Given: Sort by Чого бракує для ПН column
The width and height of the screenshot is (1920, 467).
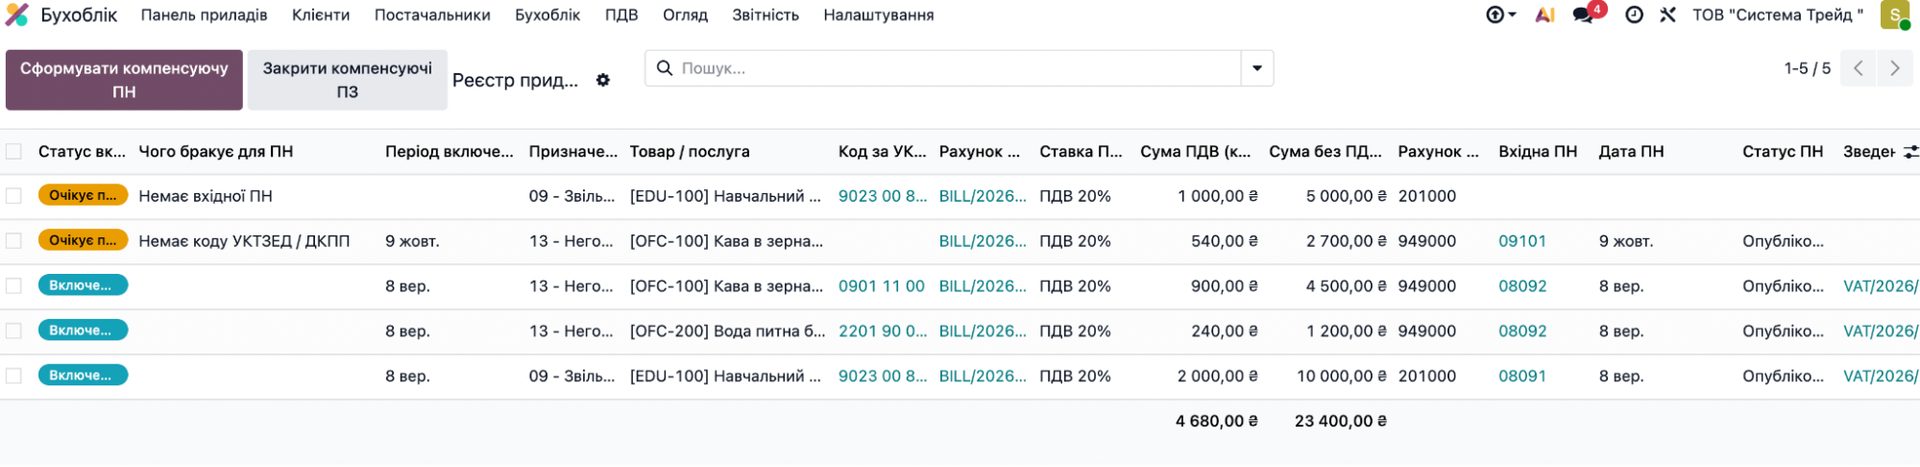Looking at the screenshot, I should pyautogui.click(x=216, y=152).
